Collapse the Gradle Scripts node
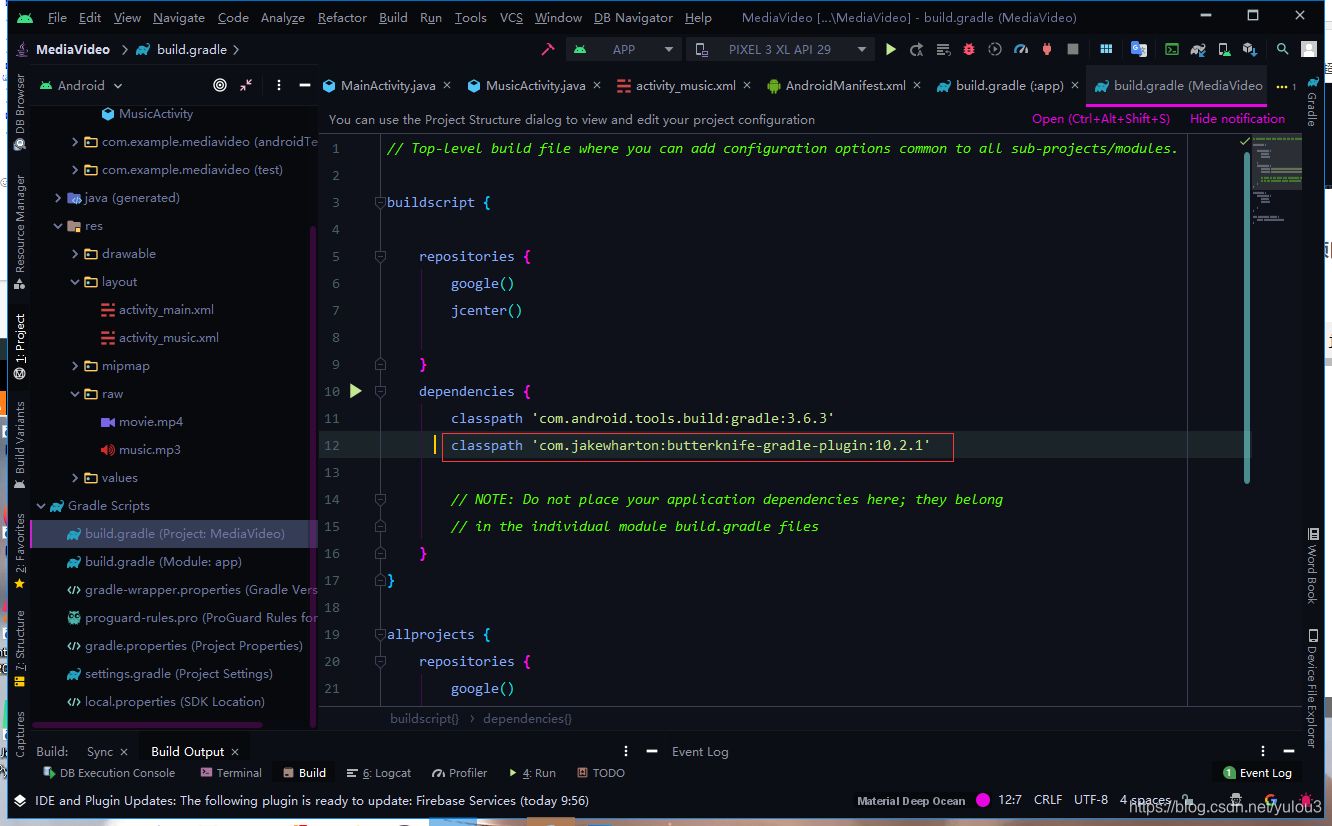 tap(41, 506)
